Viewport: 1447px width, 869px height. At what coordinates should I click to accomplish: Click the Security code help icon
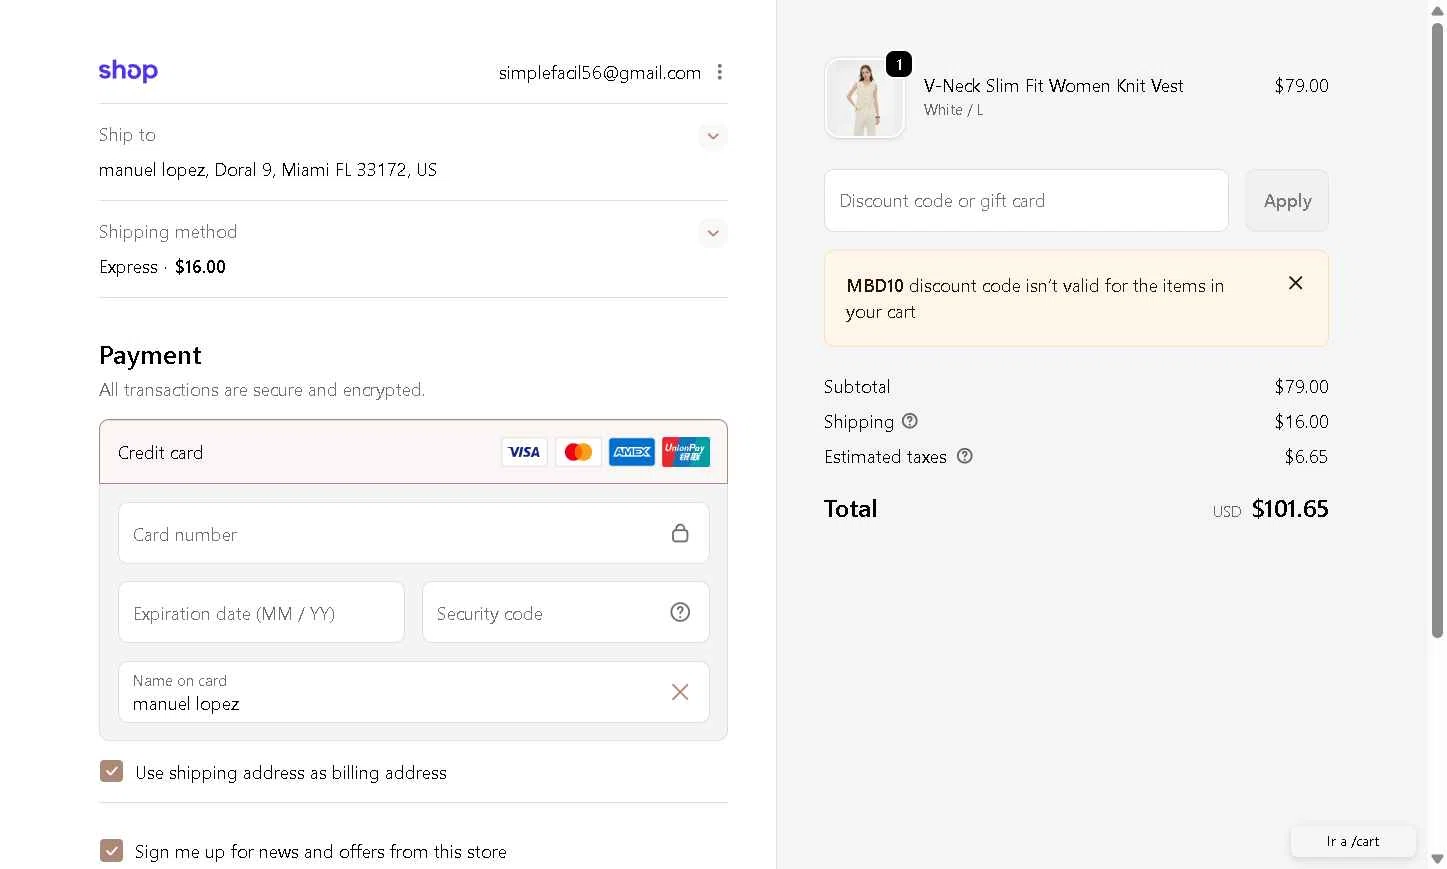(x=680, y=612)
